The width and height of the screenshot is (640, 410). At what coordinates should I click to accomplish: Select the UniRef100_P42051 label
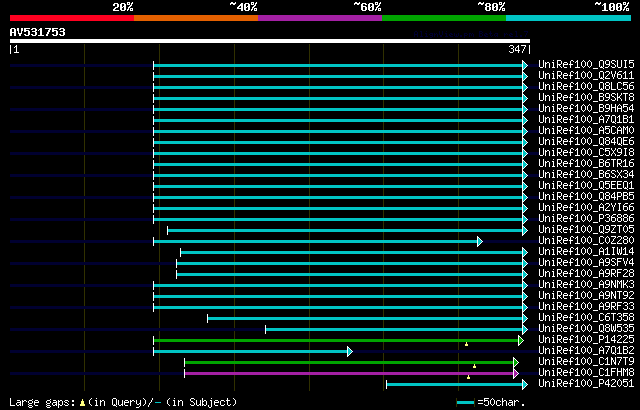[586, 384]
